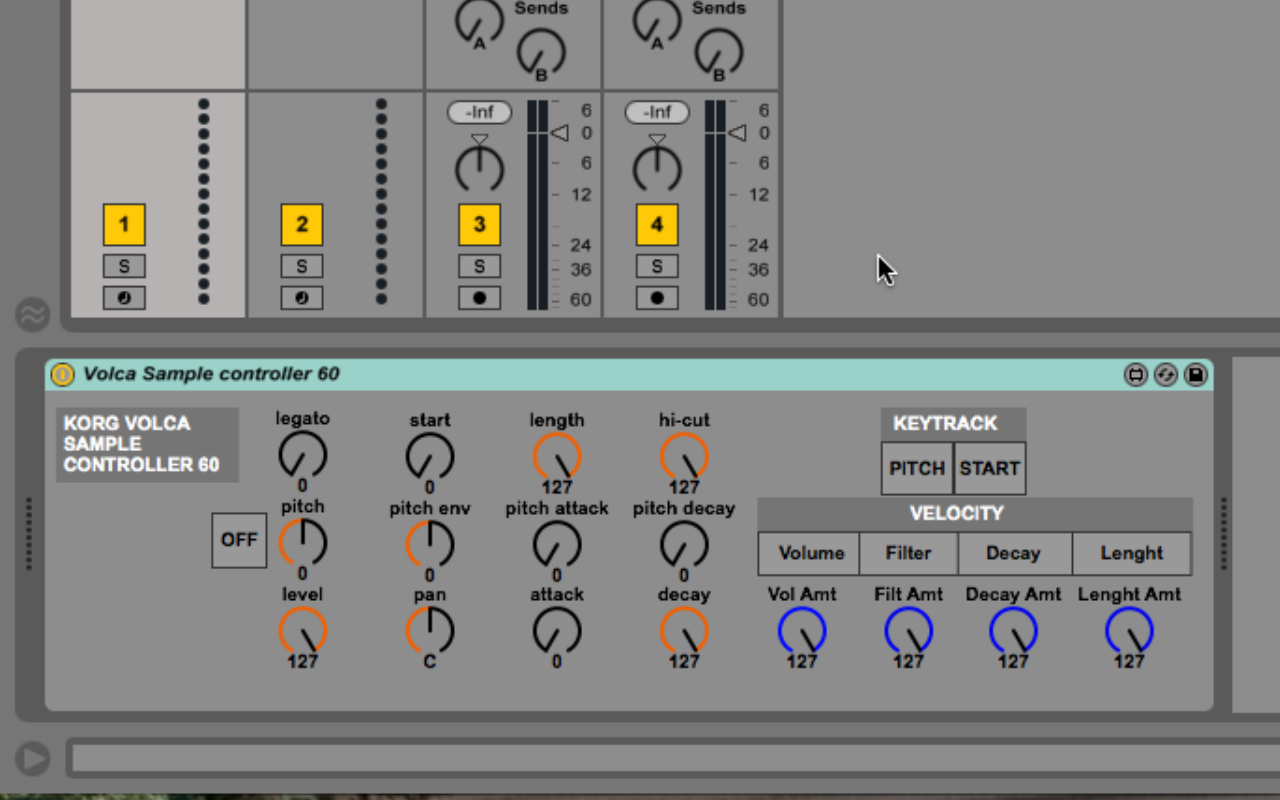Toggle the Volca Sample controller device activator
Screen dimensions: 1280x800
tap(62, 374)
